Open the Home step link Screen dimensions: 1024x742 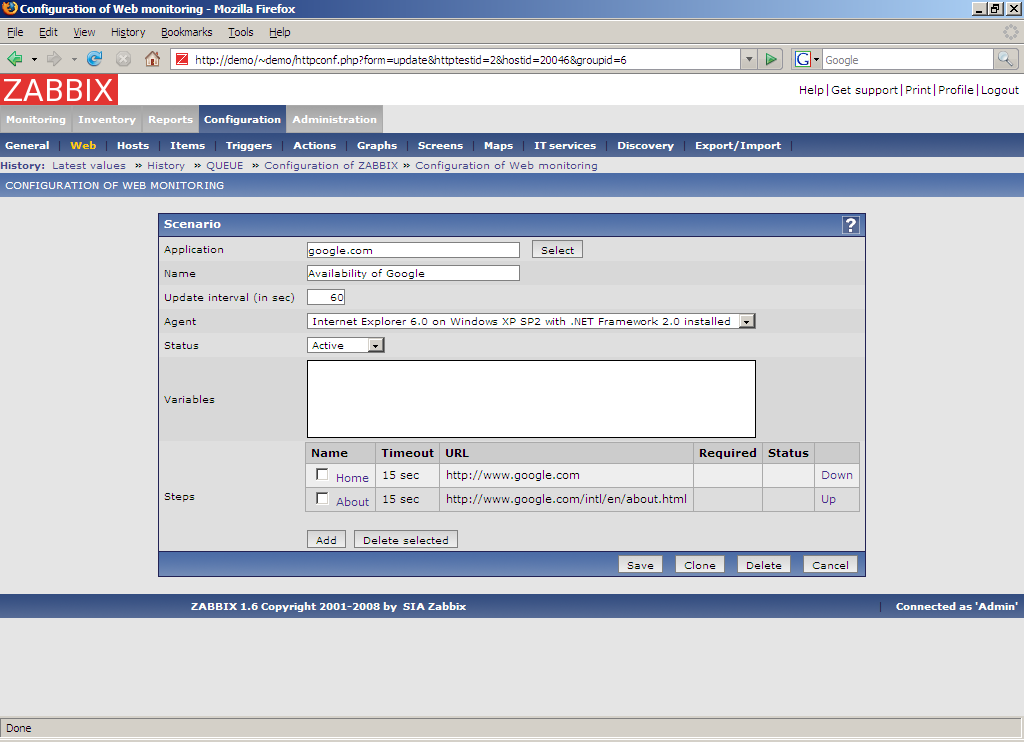(x=352, y=477)
